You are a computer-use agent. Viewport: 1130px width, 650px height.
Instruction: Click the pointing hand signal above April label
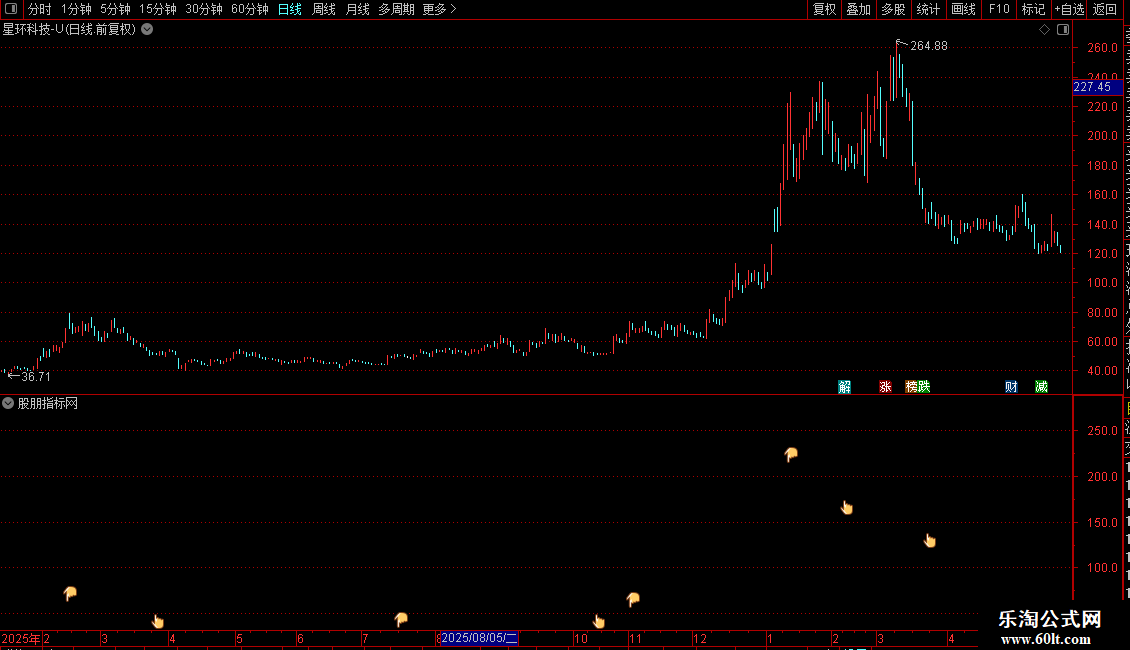[158, 621]
